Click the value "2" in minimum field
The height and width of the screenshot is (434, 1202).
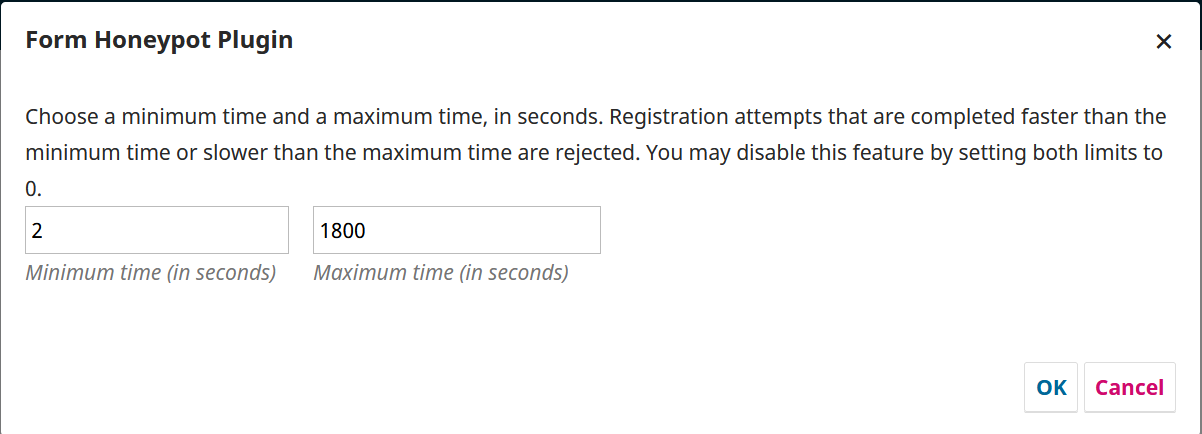click(x=37, y=231)
